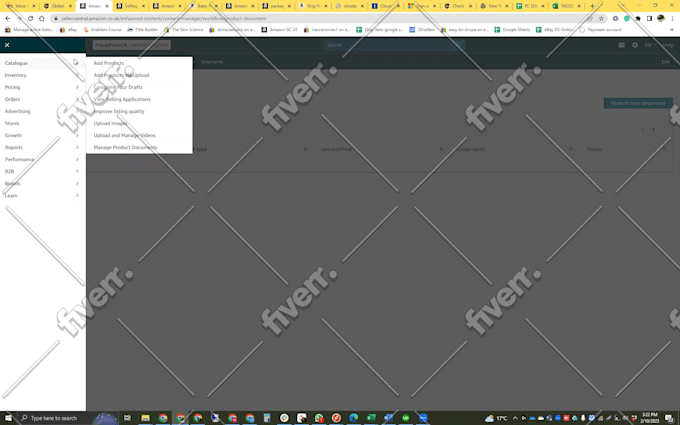Expand the Brands menu section
Image resolution: width=680 pixels, height=425 pixels.
click(42, 183)
